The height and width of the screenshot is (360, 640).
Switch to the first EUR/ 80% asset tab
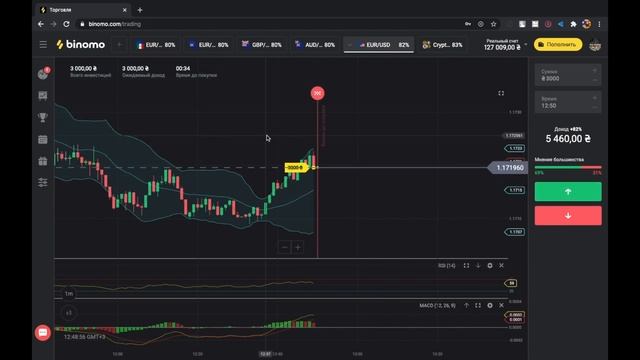(156, 45)
